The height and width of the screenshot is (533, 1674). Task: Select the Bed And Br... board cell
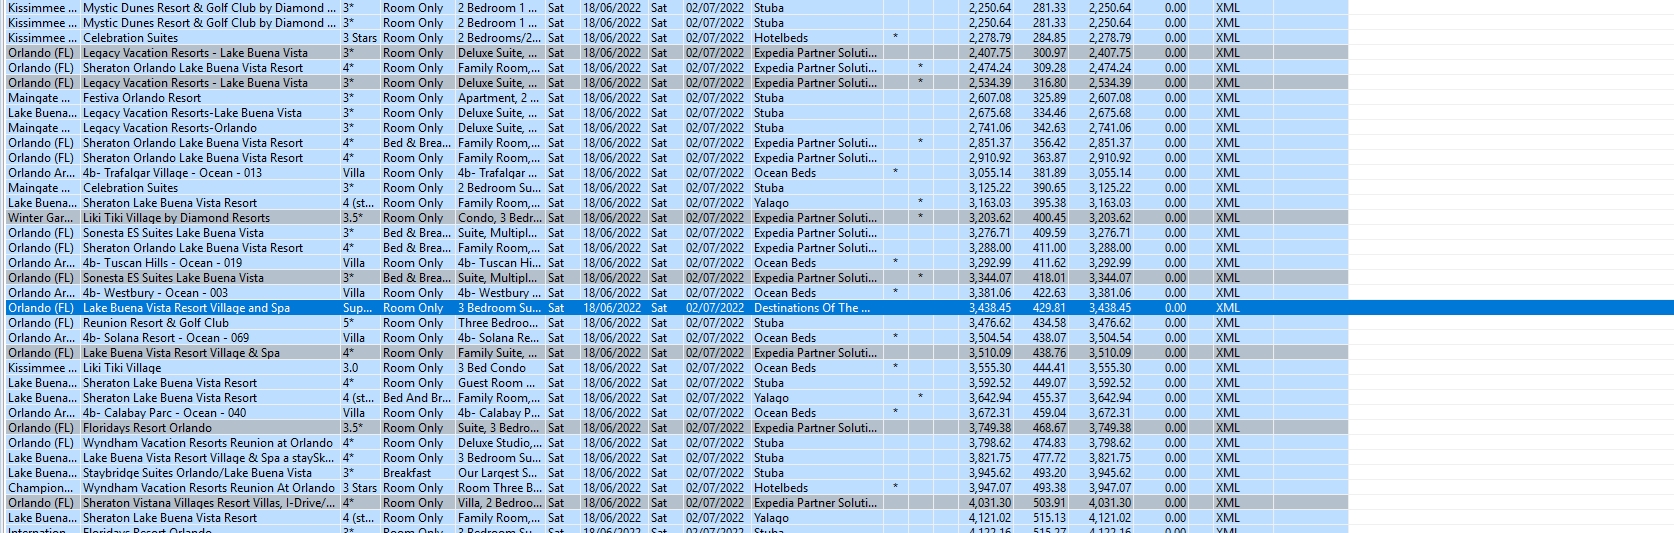[416, 398]
